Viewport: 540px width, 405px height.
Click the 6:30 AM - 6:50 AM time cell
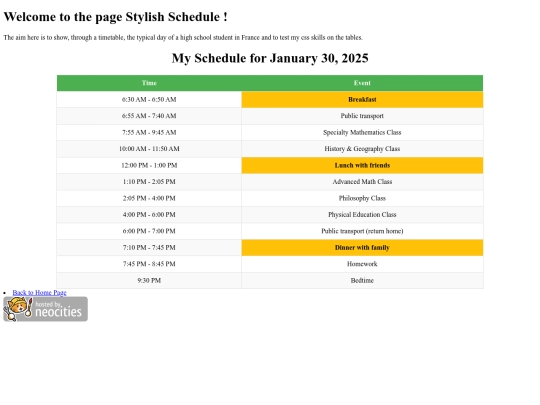coord(149,100)
